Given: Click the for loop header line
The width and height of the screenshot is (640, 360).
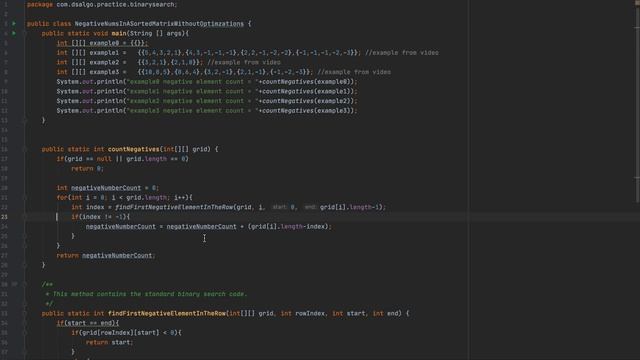Looking at the screenshot, I should pyautogui.click(x=124, y=198).
